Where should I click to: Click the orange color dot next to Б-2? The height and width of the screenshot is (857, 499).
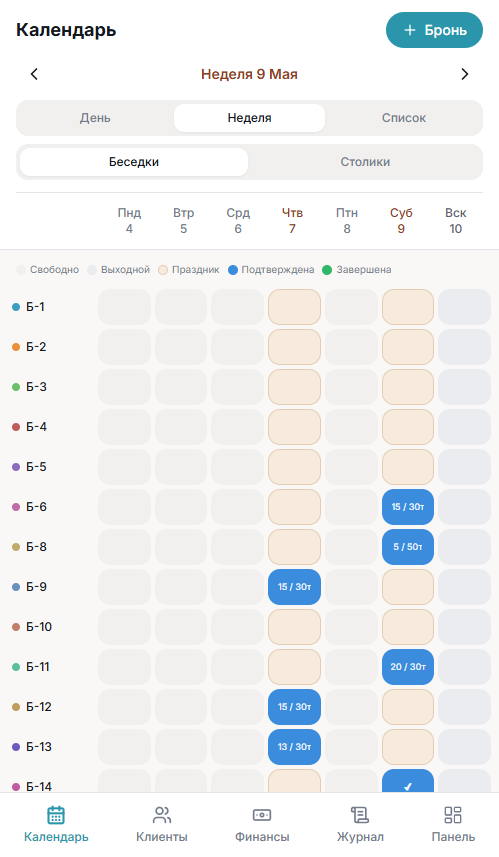click(16, 347)
